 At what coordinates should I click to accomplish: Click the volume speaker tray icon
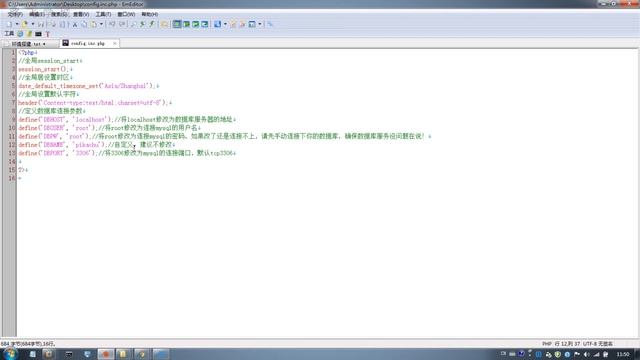[587, 354]
